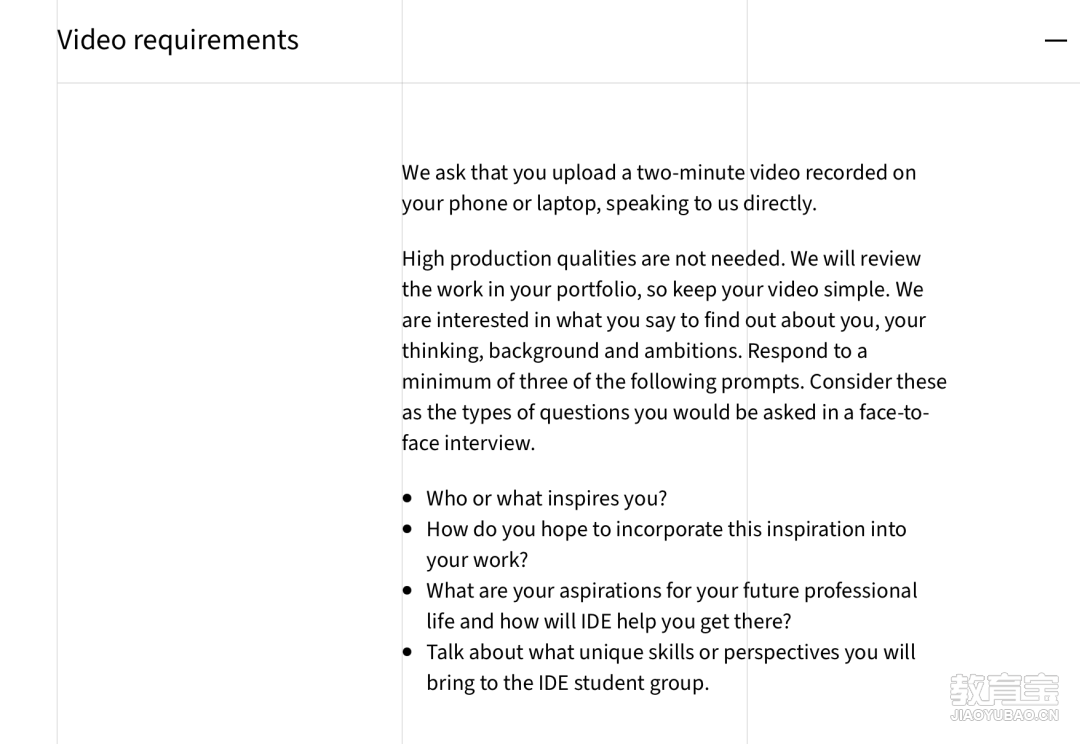Click the second bullet point dot
Image resolution: width=1080 pixels, height=744 pixels.
click(408, 529)
